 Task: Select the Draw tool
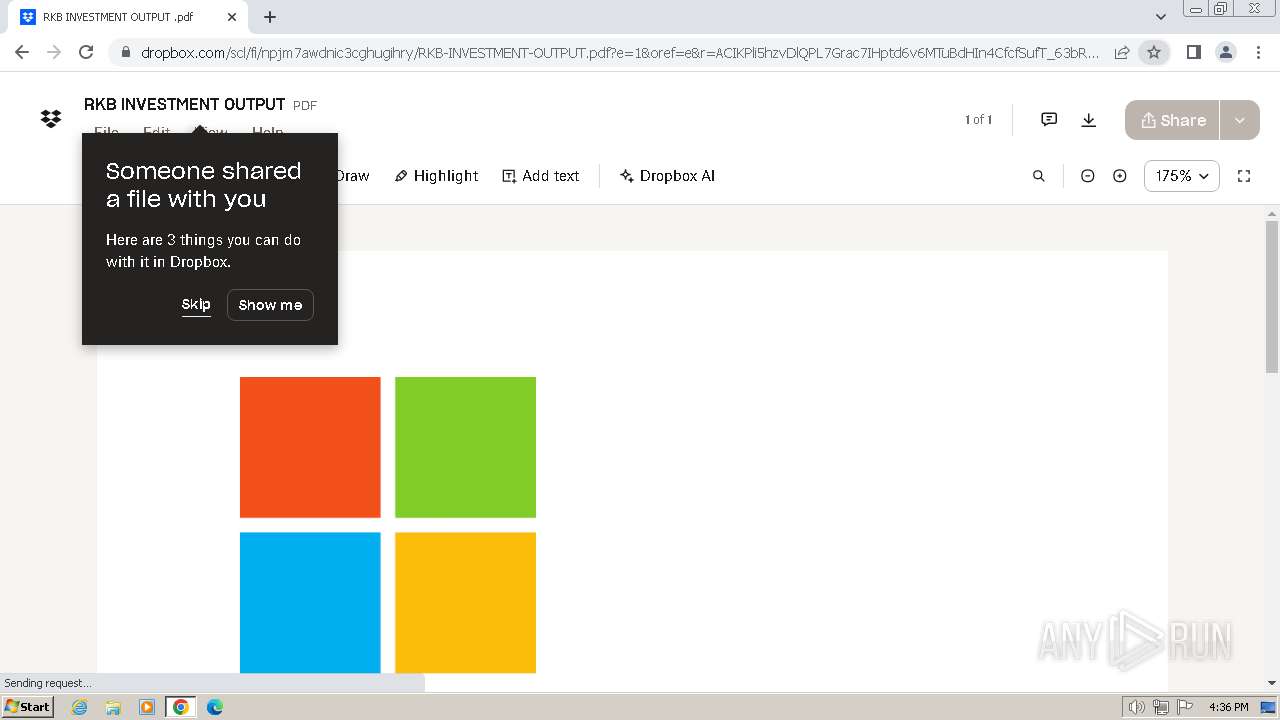(x=352, y=176)
